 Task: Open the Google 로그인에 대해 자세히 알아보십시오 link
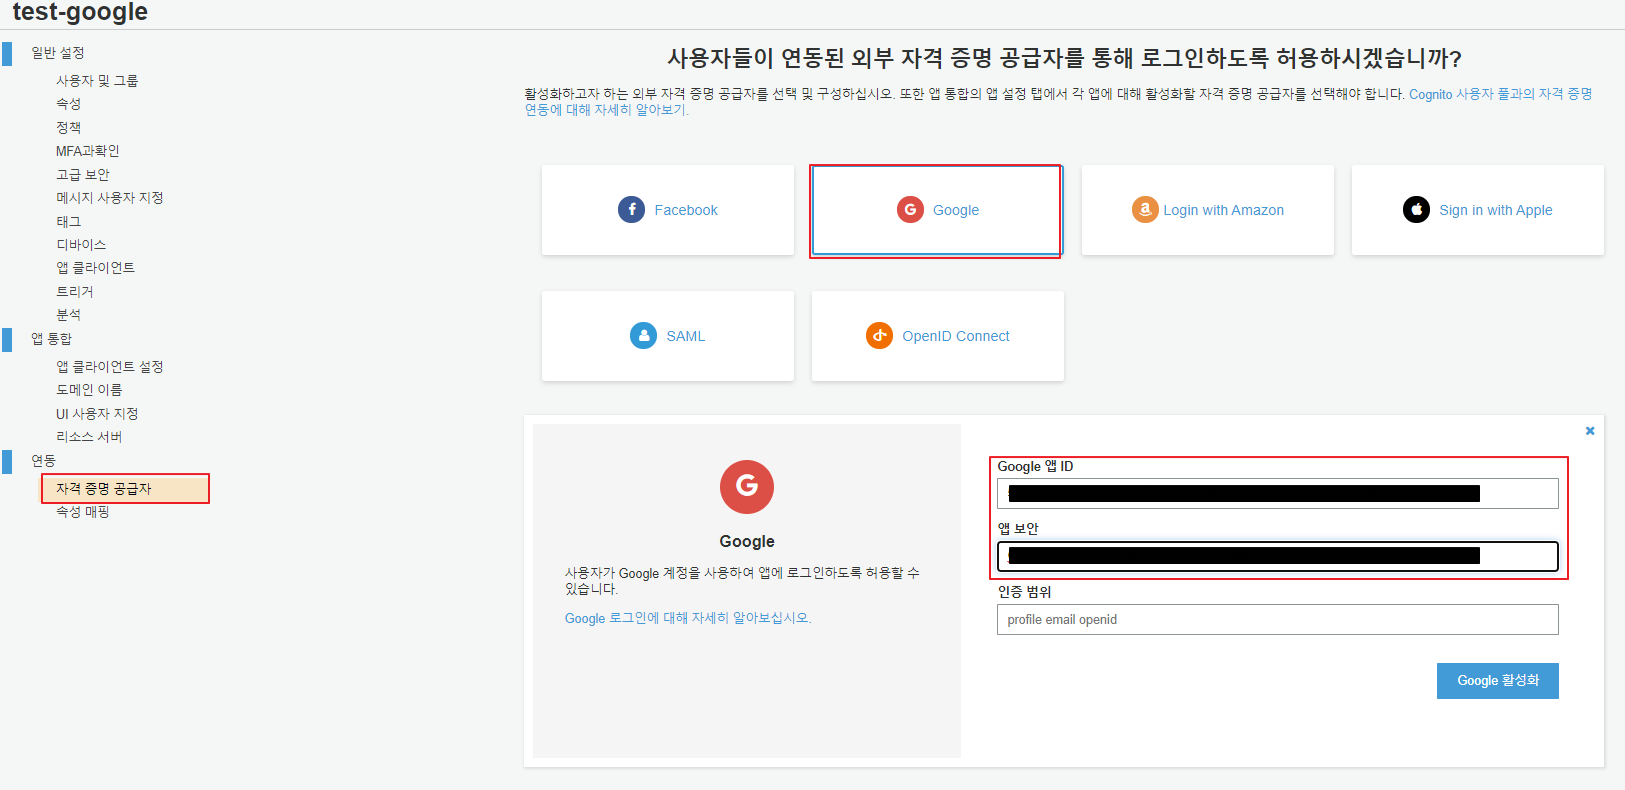point(688,618)
